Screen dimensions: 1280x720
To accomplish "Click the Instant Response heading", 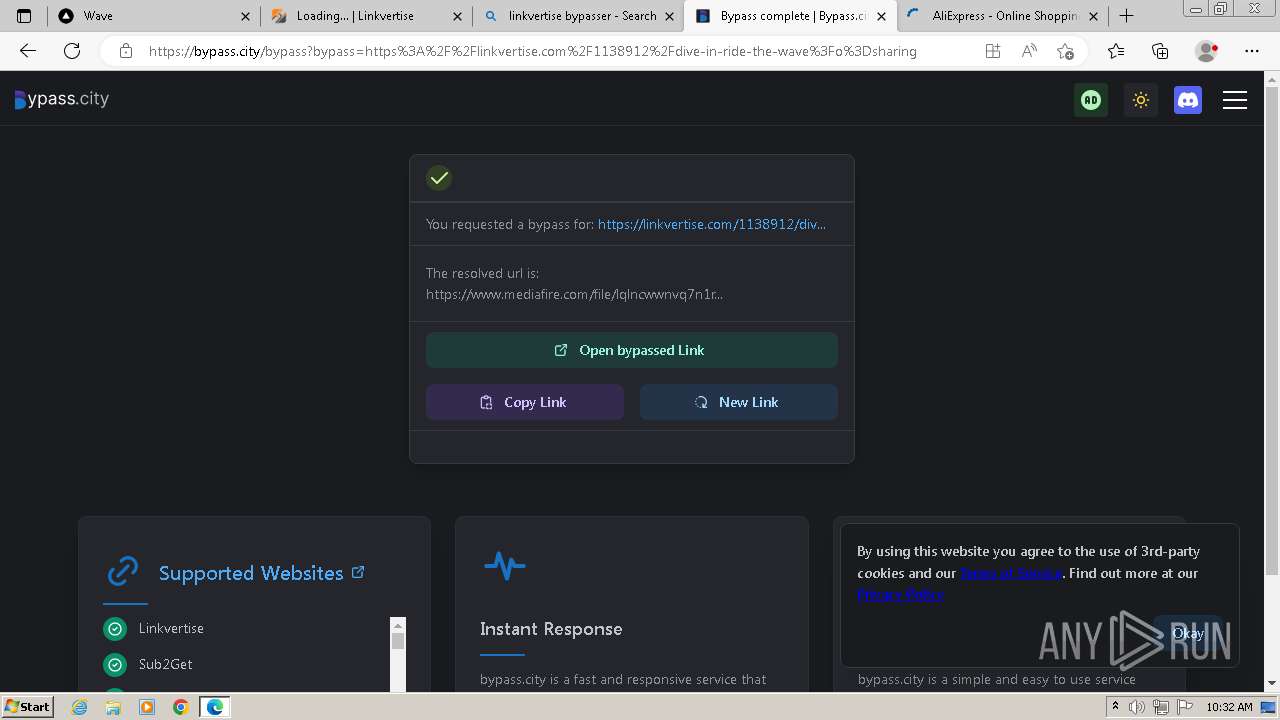I will click(x=551, y=629).
